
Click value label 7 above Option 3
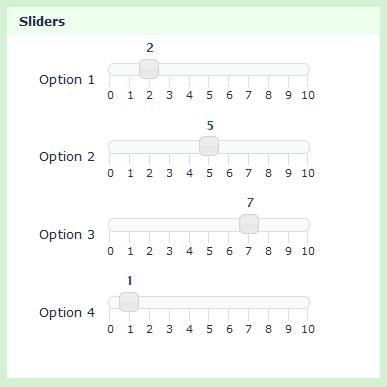coord(250,203)
